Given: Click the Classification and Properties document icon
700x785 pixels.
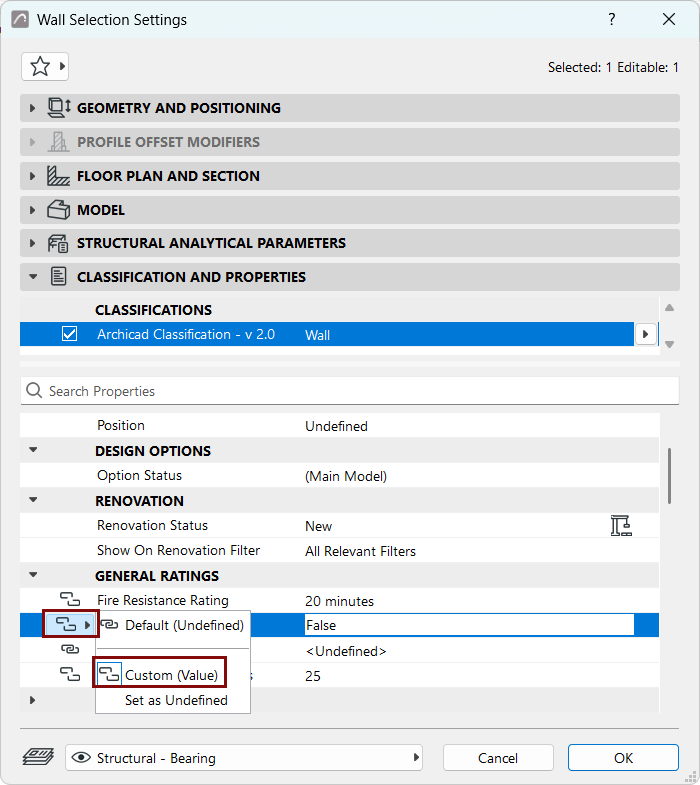Looking at the screenshot, I should [59, 277].
